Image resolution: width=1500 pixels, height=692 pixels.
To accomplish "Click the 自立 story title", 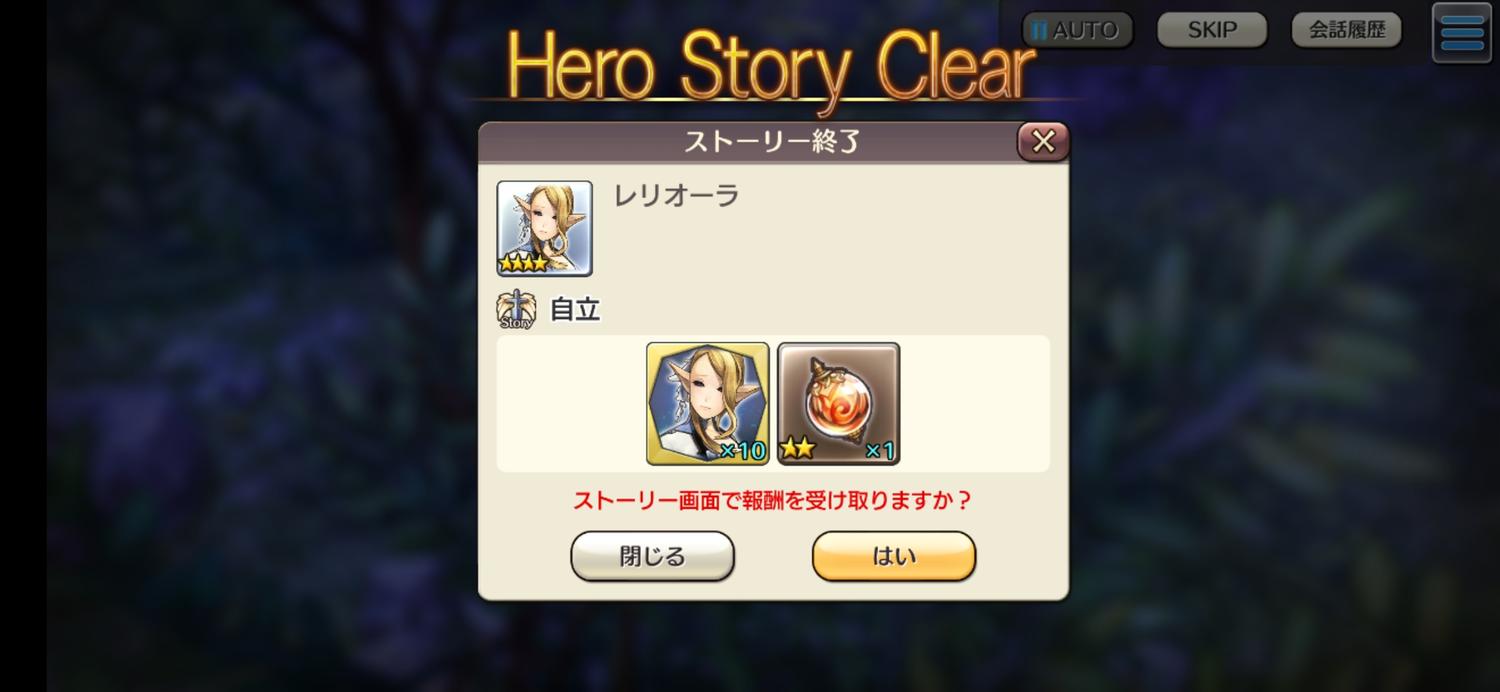I will pos(575,310).
